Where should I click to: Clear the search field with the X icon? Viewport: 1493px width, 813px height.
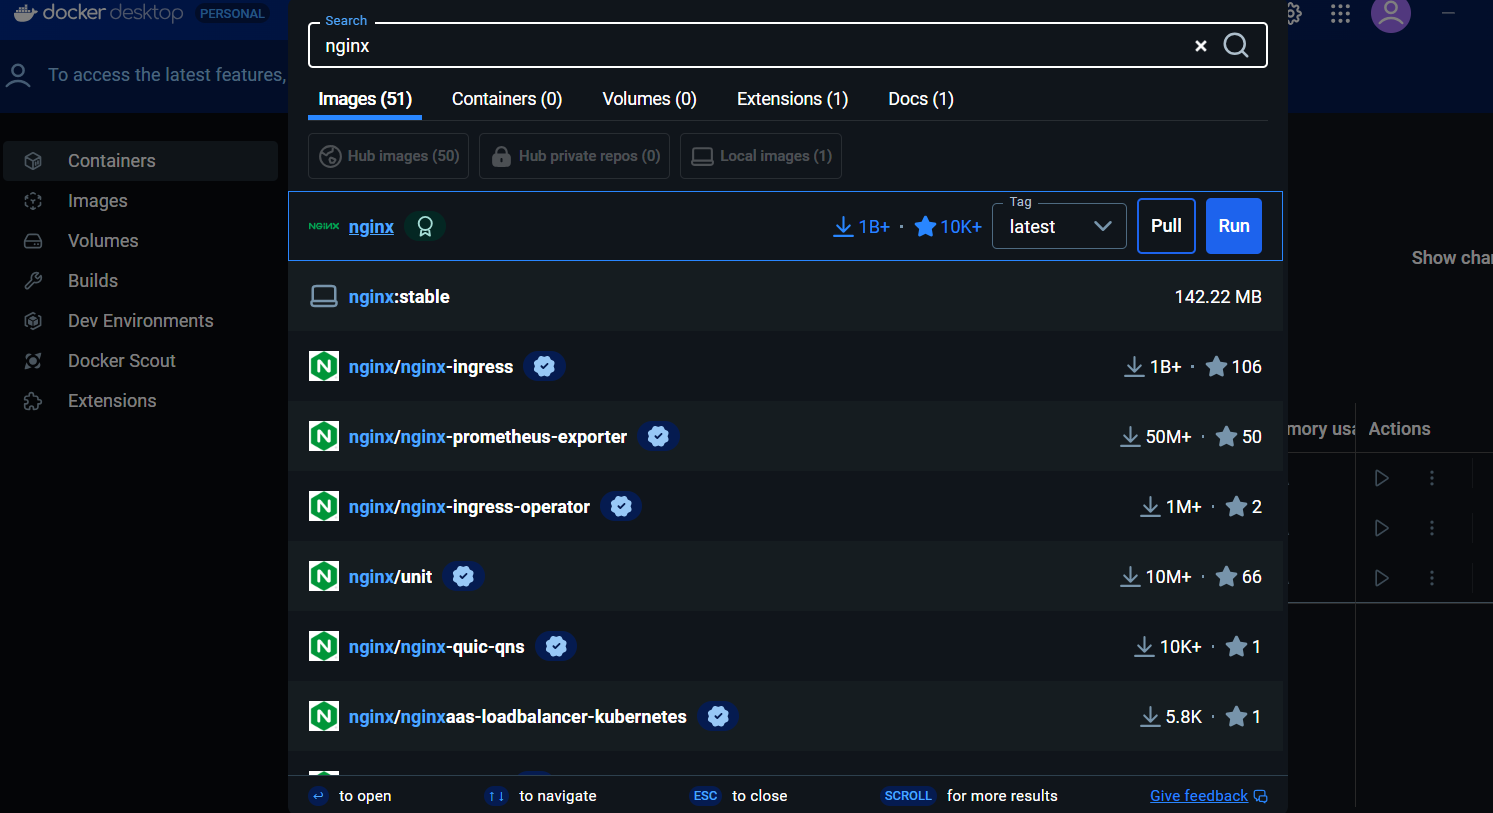point(1200,46)
